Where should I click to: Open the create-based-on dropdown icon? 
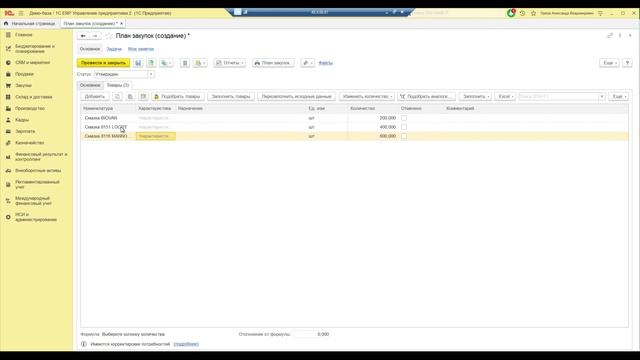[166, 63]
